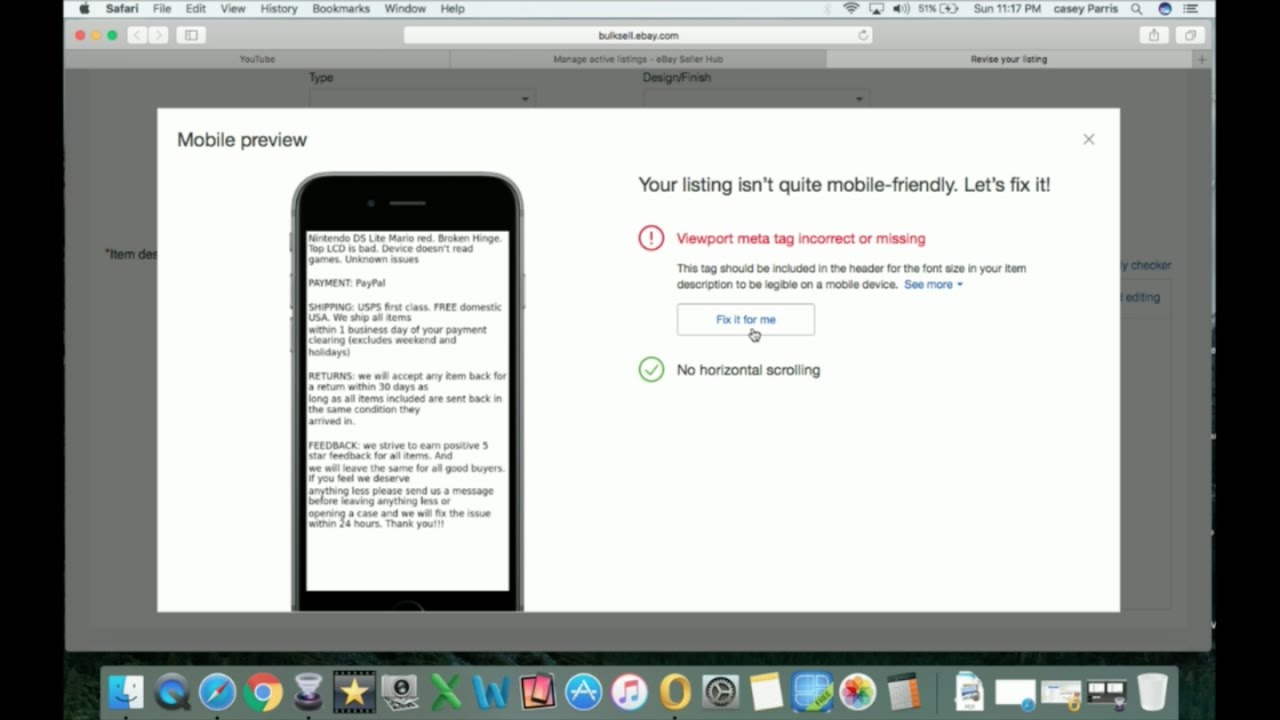The height and width of the screenshot is (720, 1280).
Task: Click the AirPlay display icon
Action: click(877, 9)
